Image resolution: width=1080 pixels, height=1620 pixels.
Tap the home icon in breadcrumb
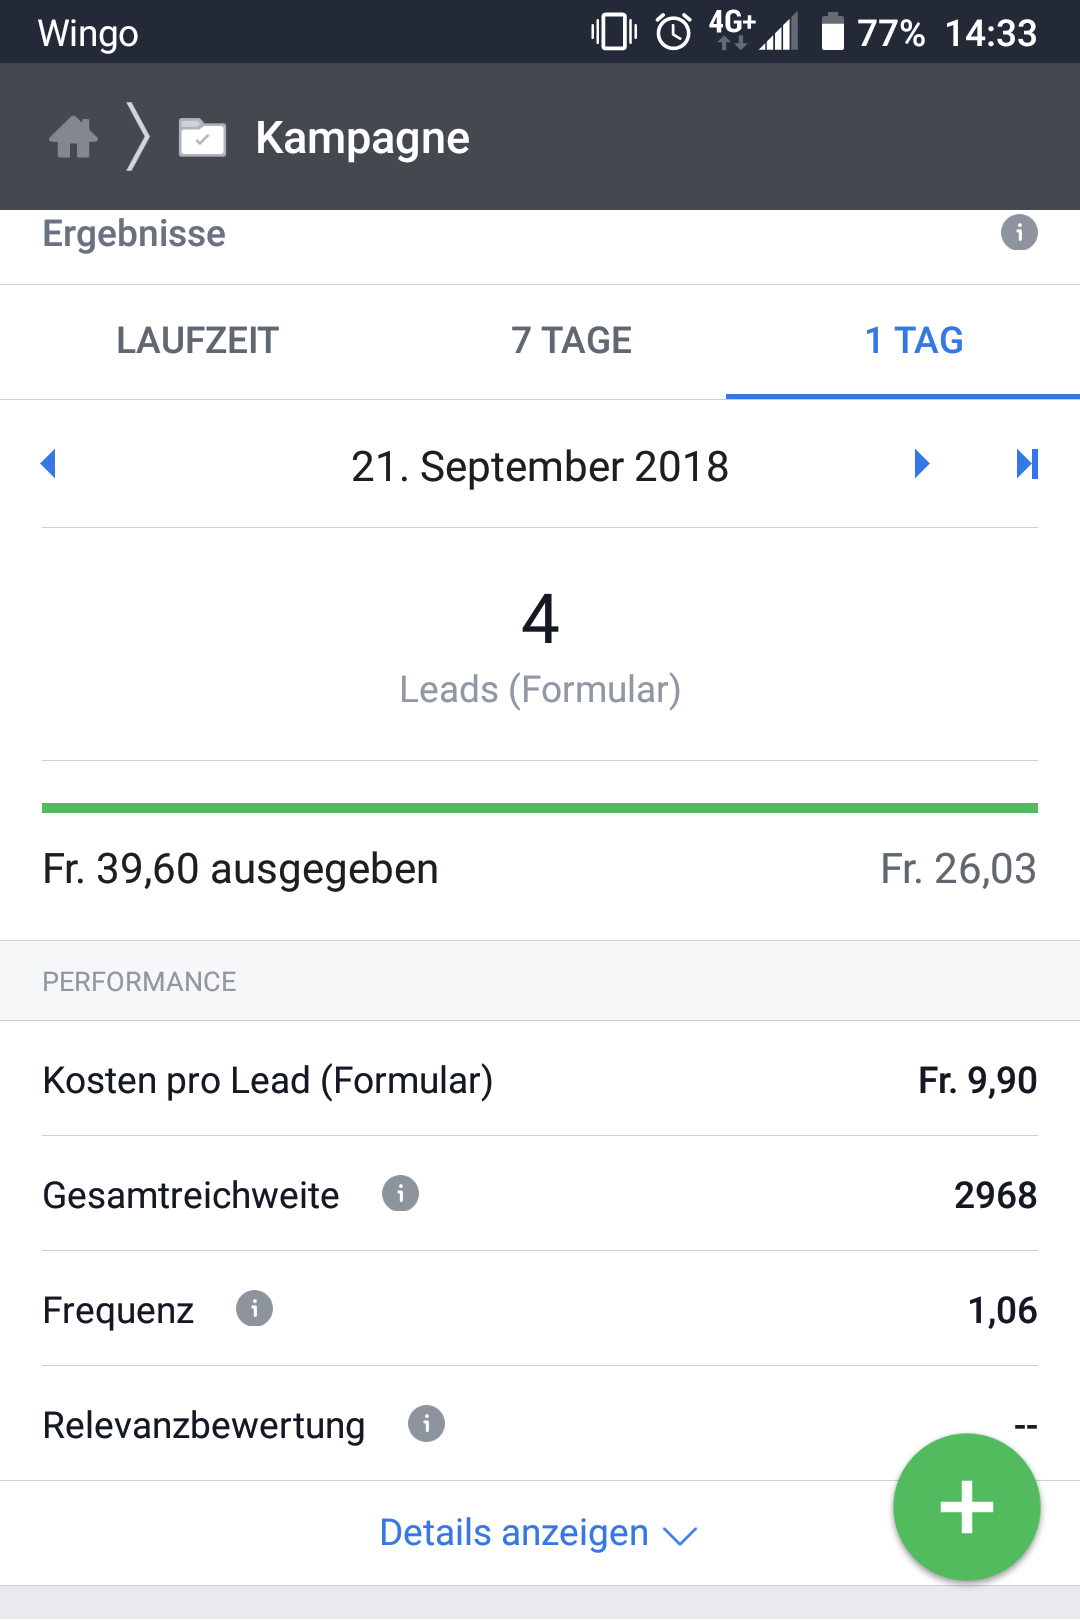click(x=74, y=137)
